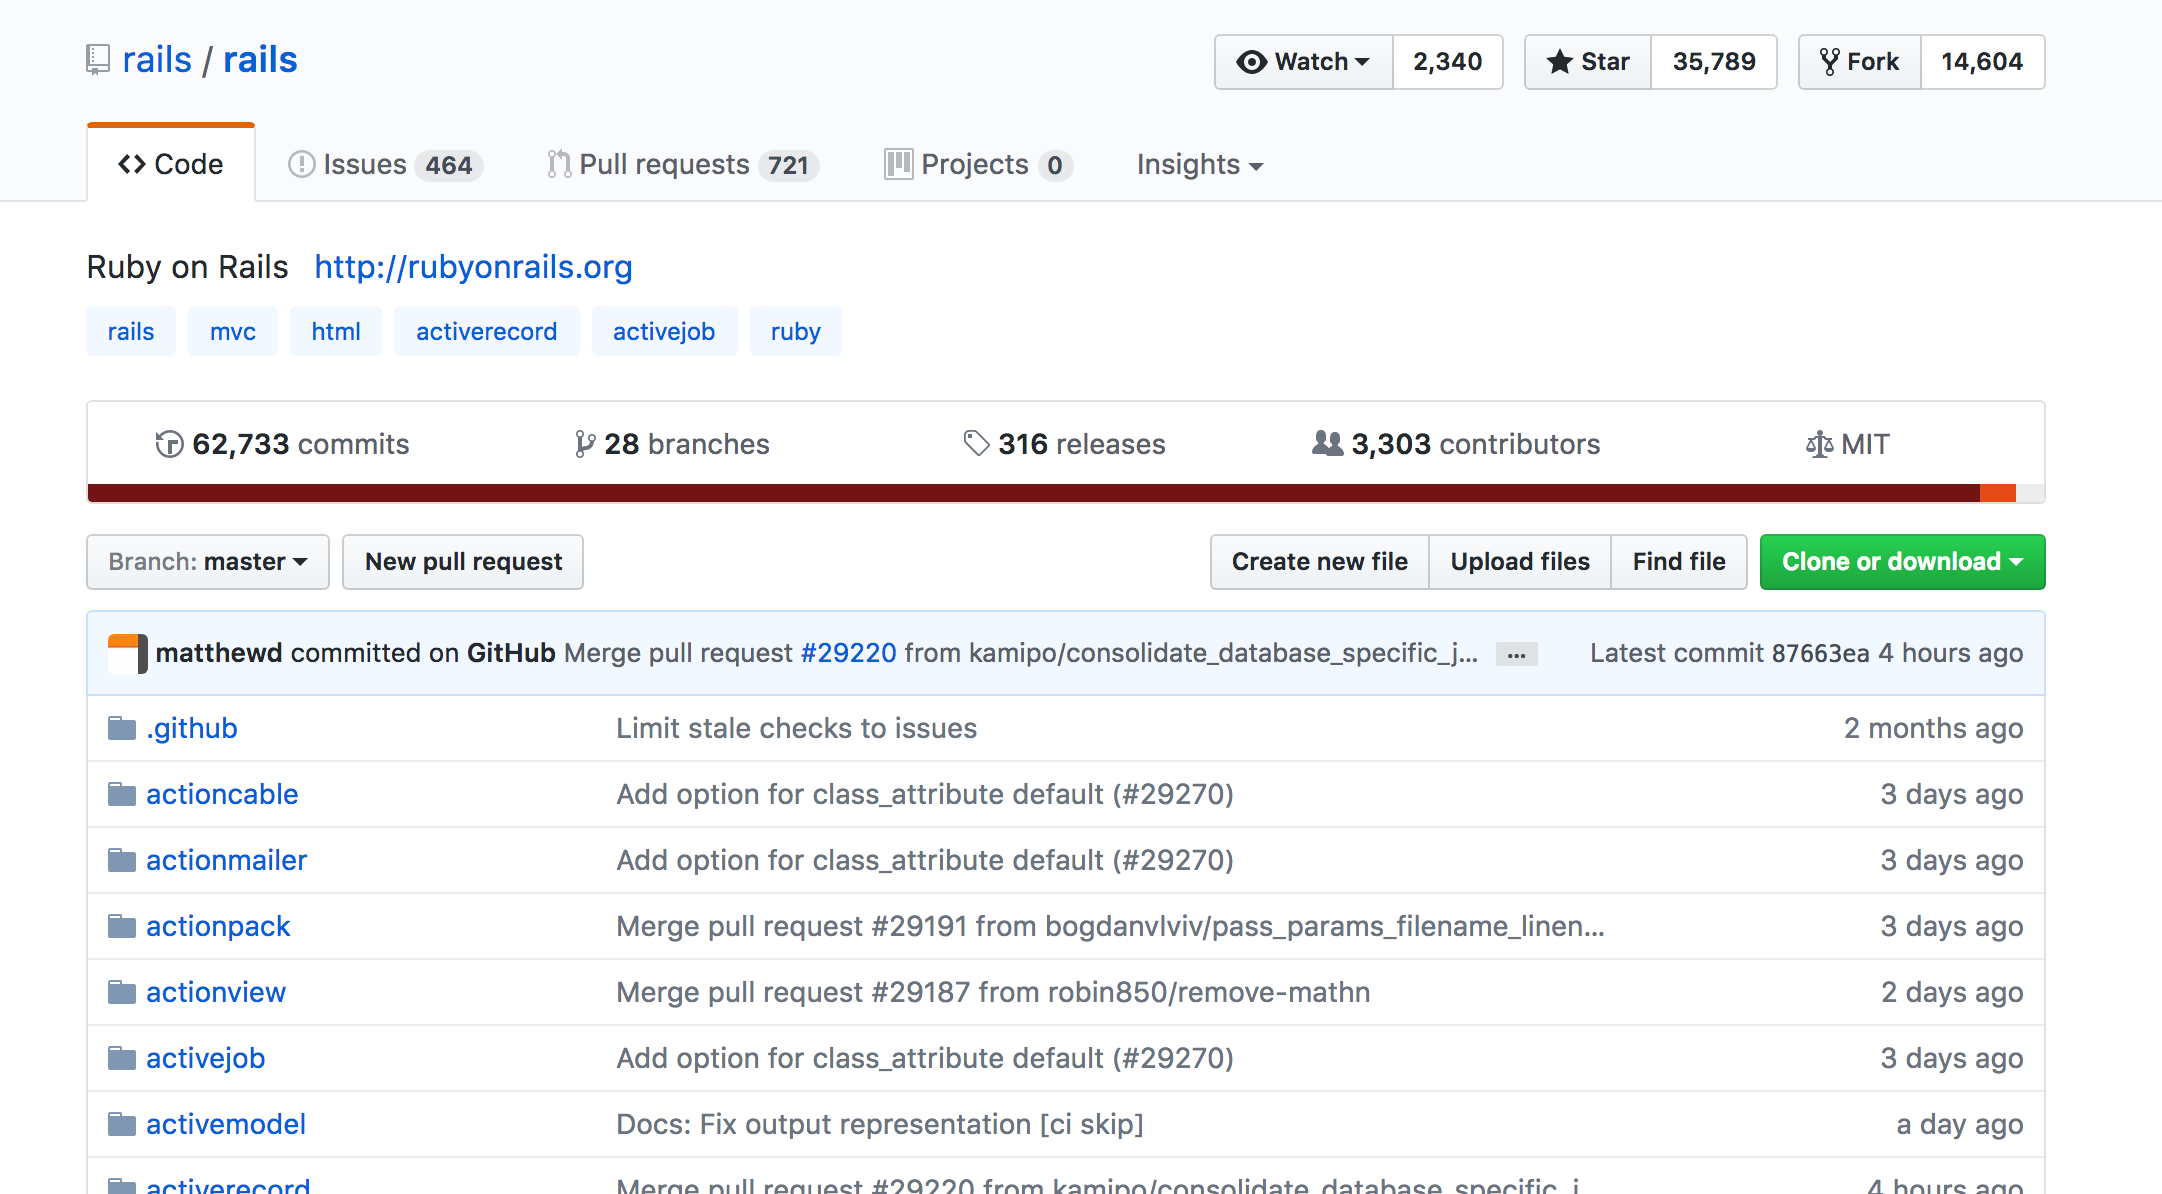
Task: Click the dark red Ruby language bar
Action: (x=1034, y=493)
